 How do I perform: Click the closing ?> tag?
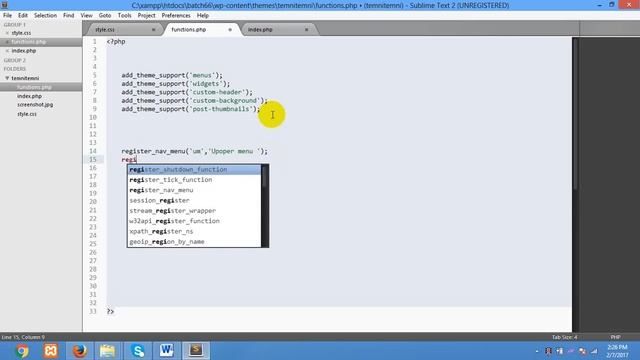110,311
